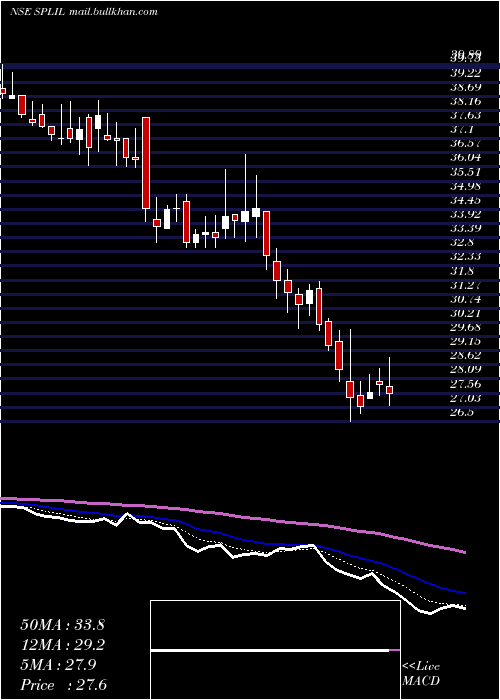Click the <<Live label
500x700 pixels.
(421, 667)
